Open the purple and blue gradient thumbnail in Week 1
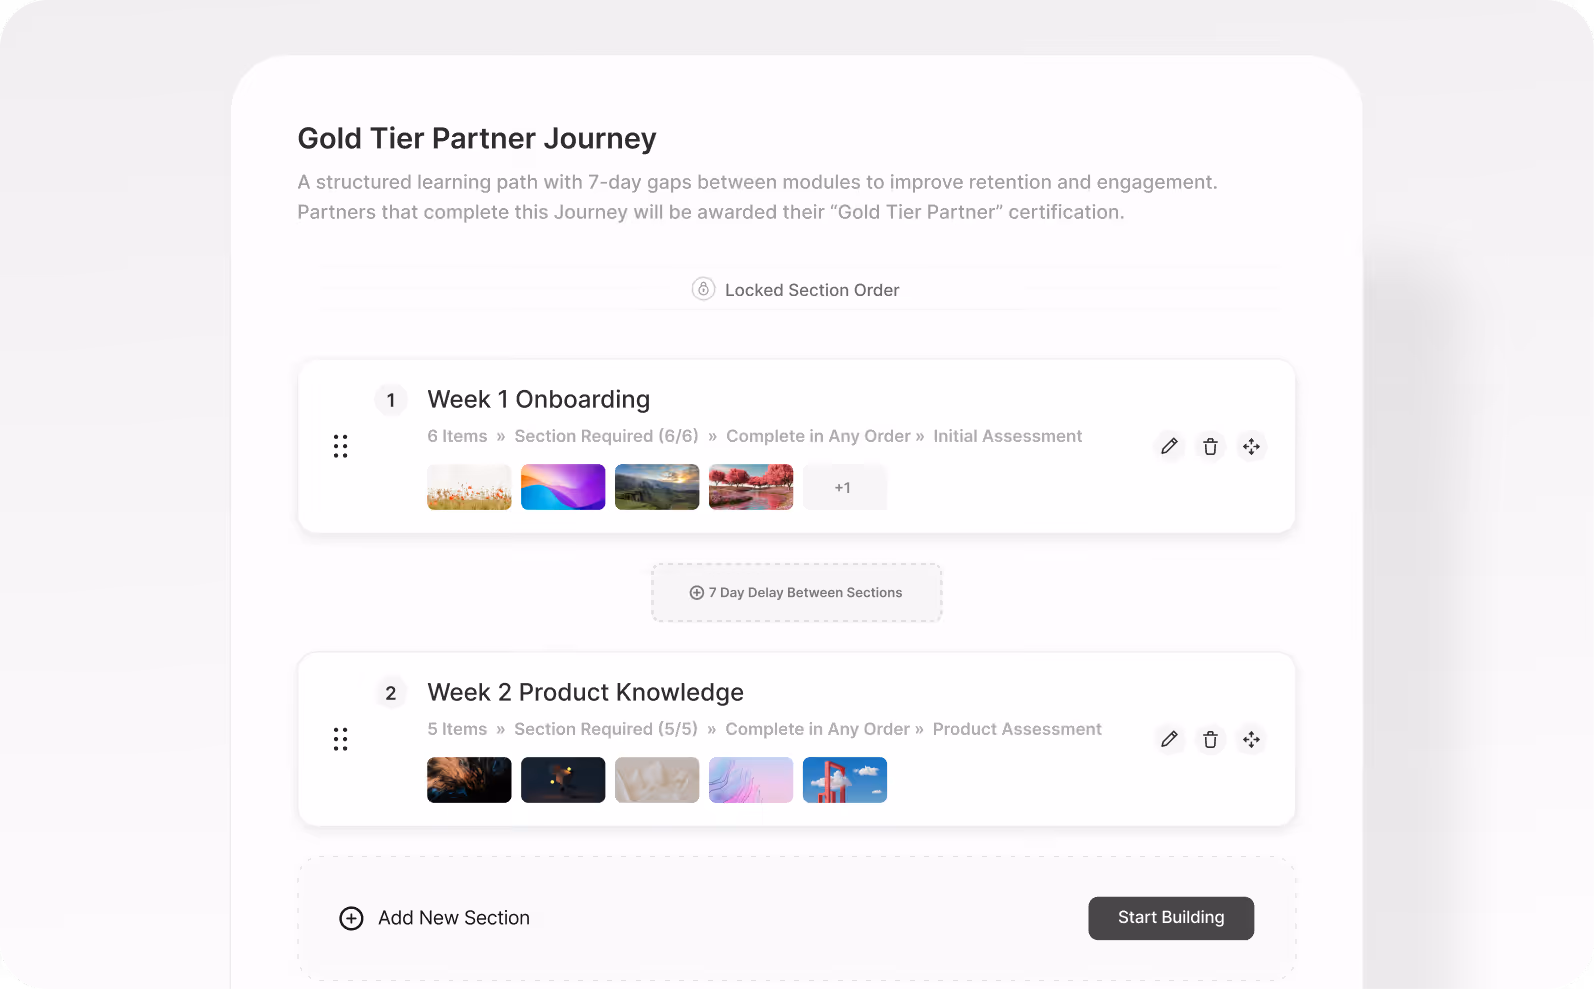This screenshot has width=1594, height=989. coord(563,487)
